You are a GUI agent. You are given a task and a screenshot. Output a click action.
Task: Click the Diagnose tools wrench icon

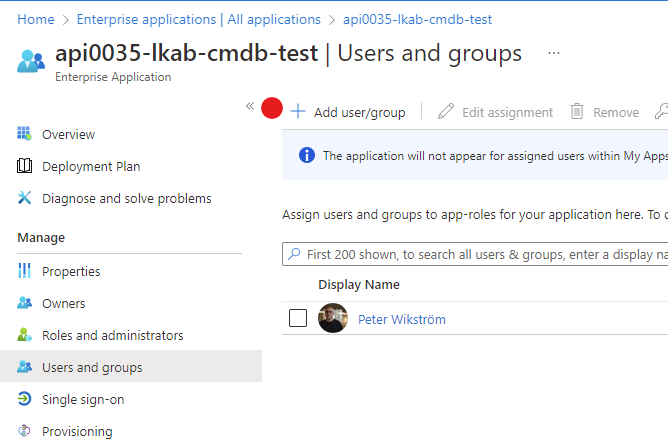pos(24,197)
